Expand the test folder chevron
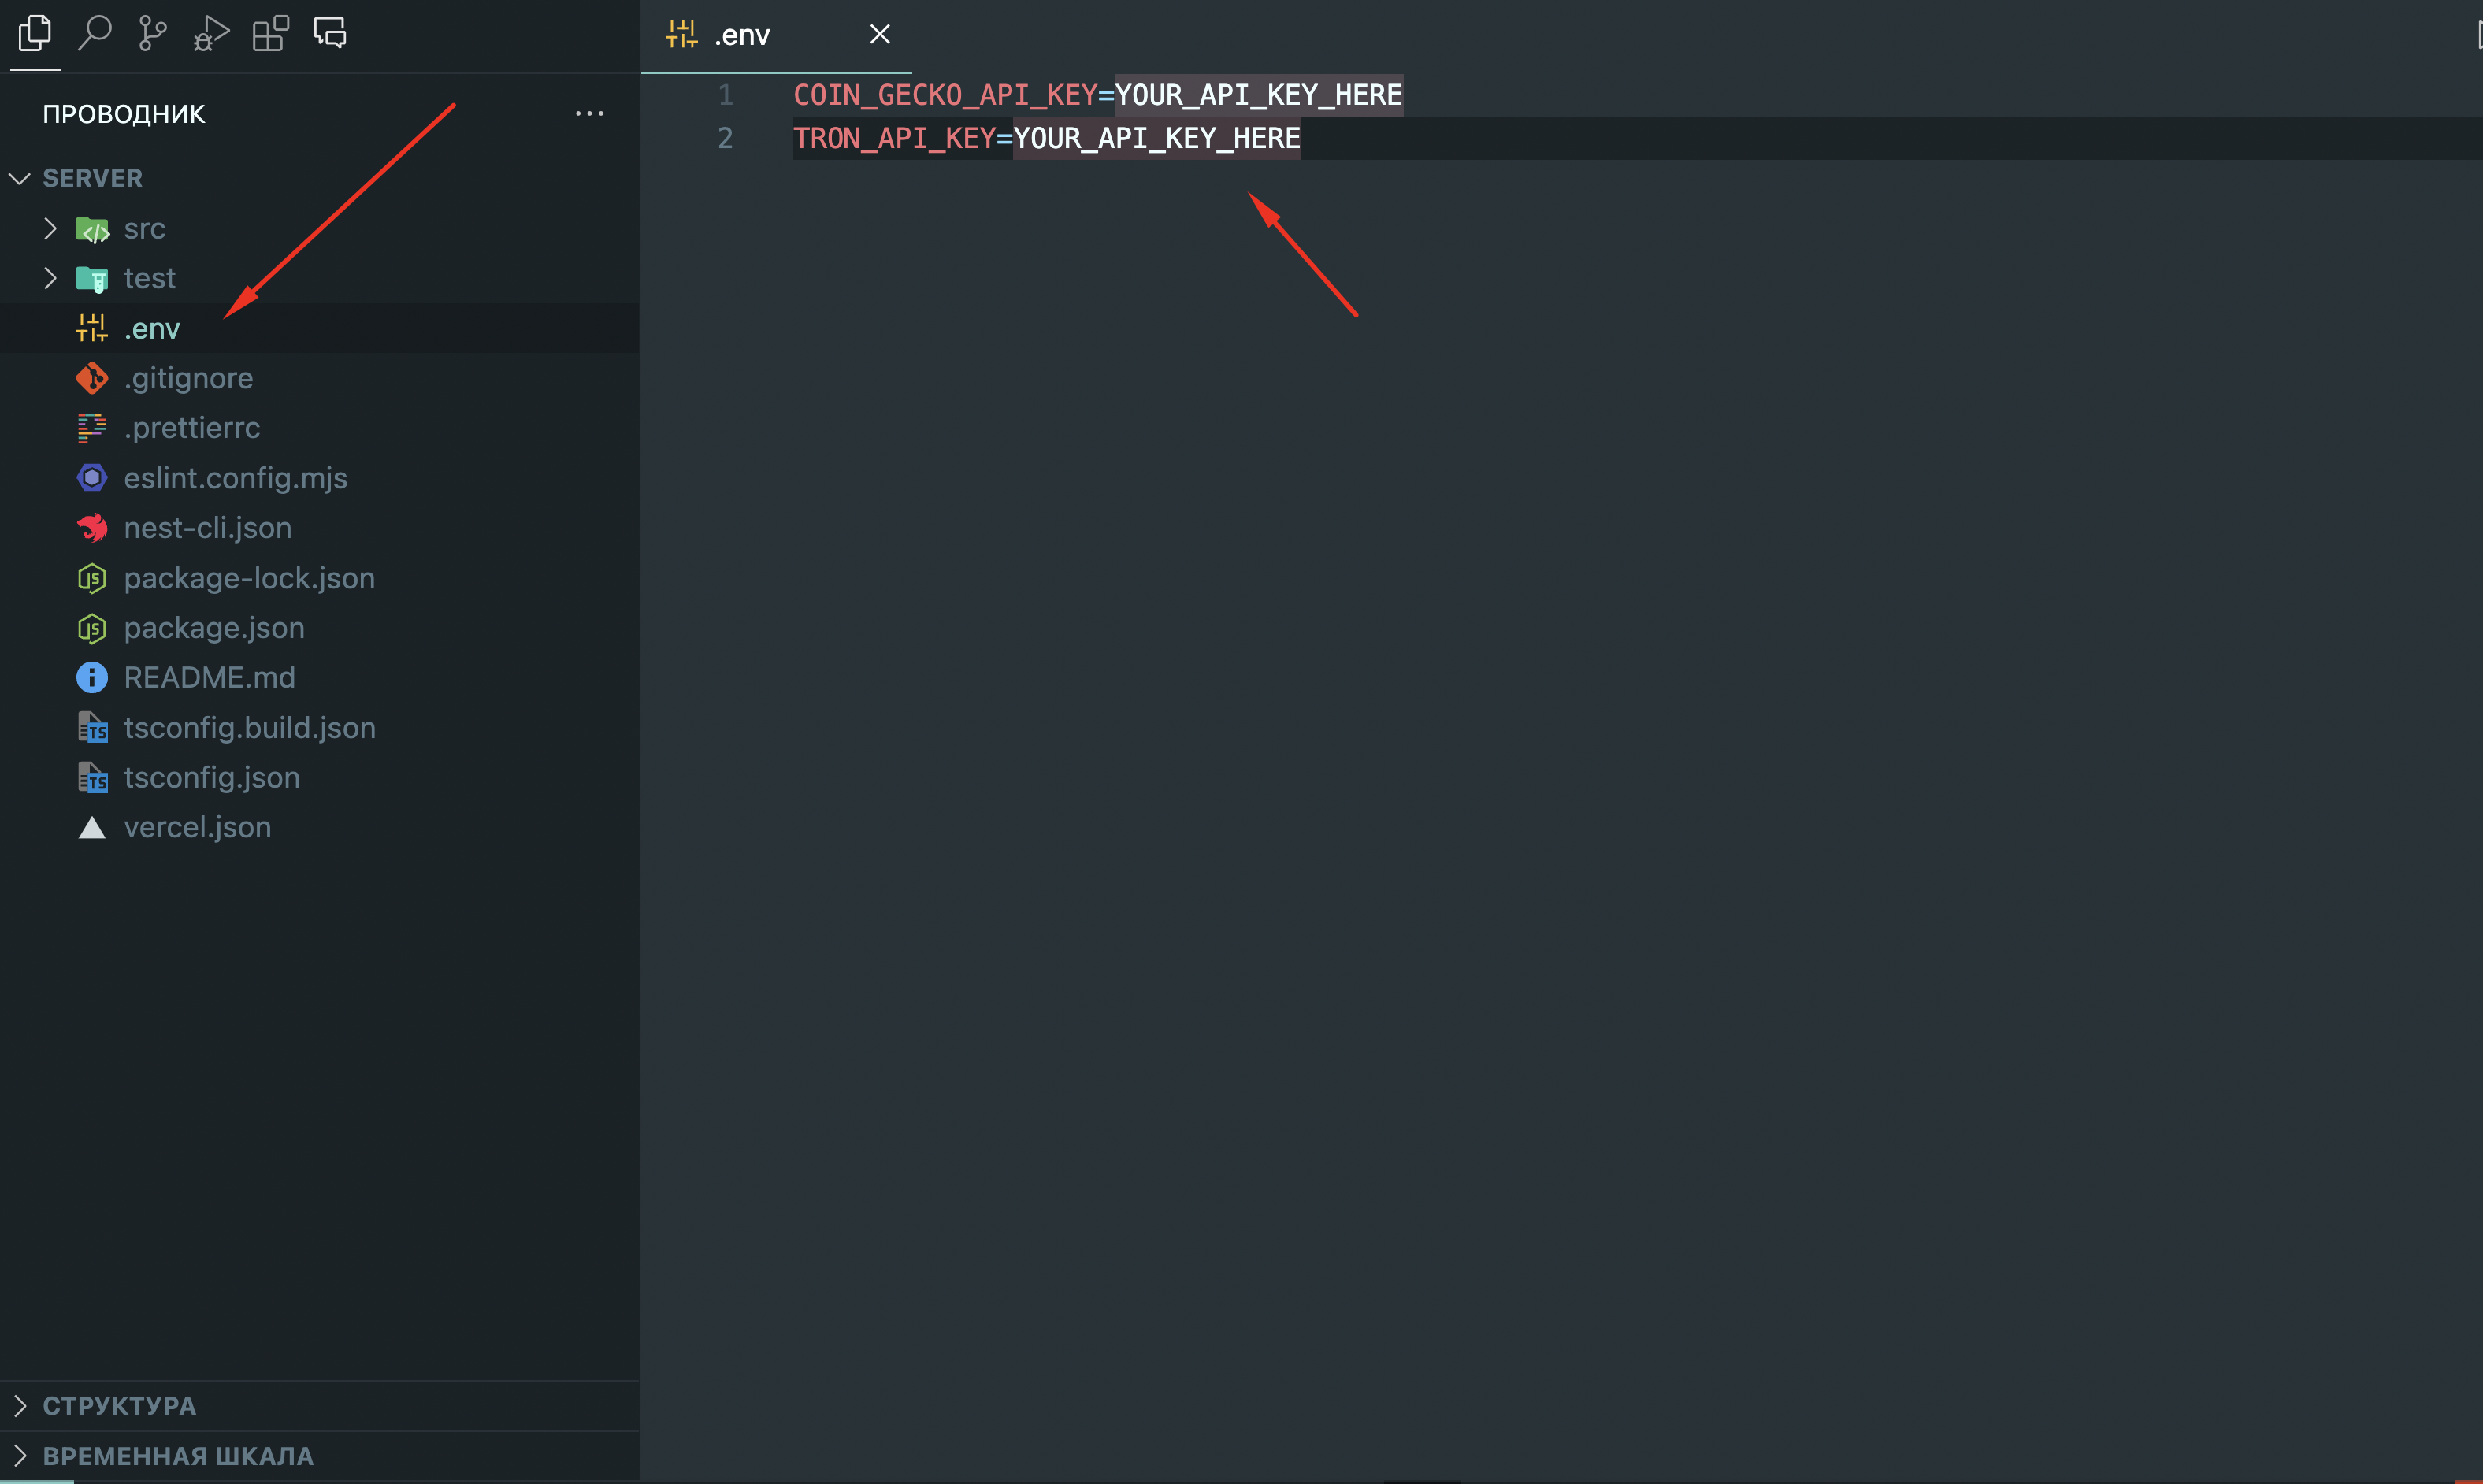The width and height of the screenshot is (2483, 1484). pyautogui.click(x=50, y=278)
